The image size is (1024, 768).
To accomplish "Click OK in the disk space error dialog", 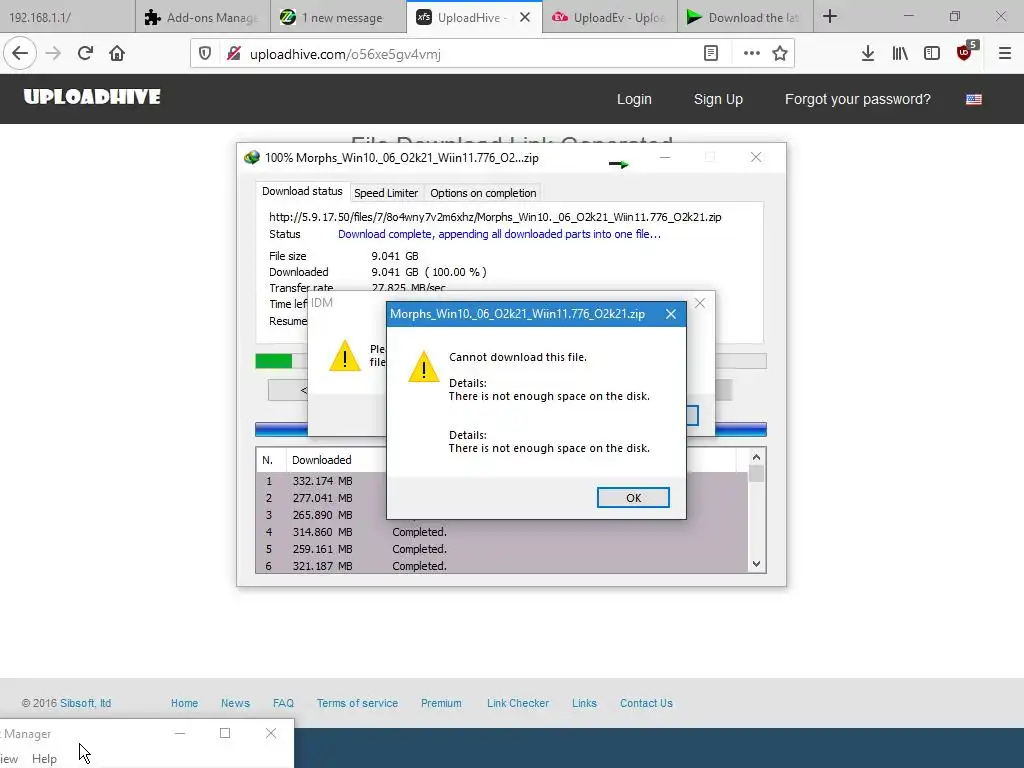I will point(633,498).
